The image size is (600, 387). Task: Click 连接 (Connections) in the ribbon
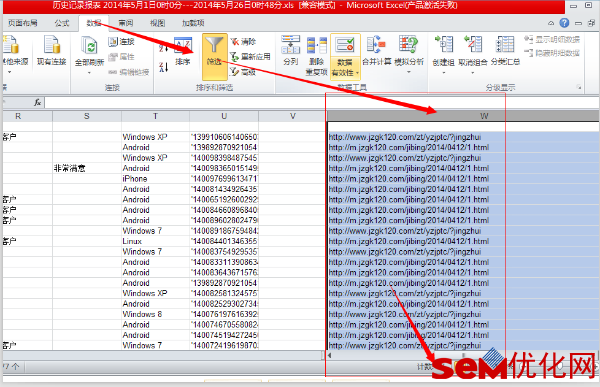122,41
